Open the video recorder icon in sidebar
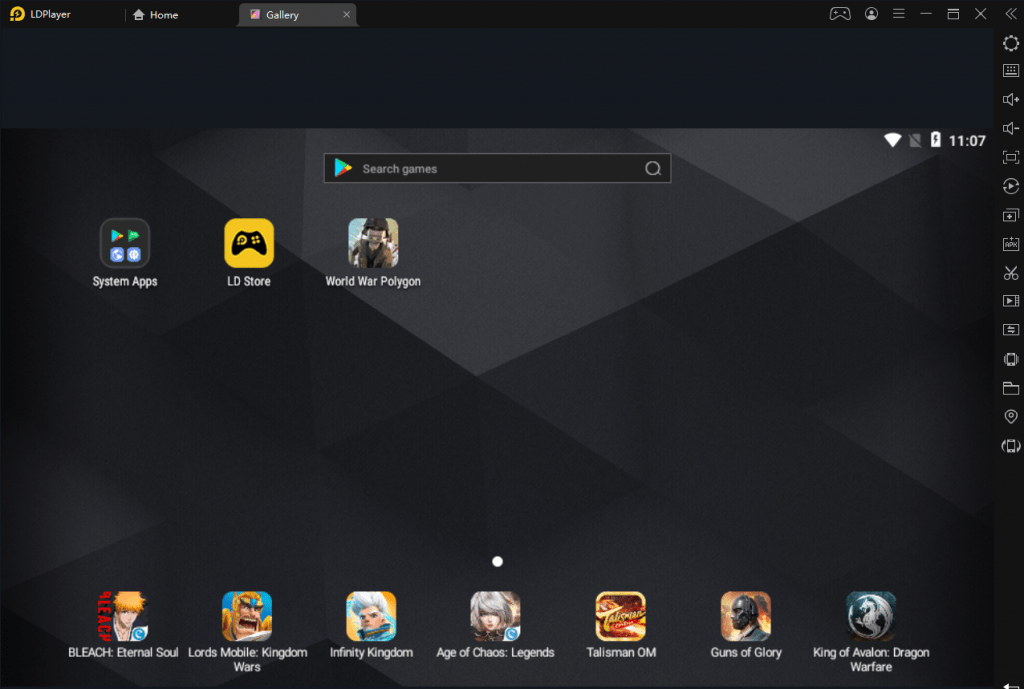The width and height of the screenshot is (1024, 689). 1010,301
